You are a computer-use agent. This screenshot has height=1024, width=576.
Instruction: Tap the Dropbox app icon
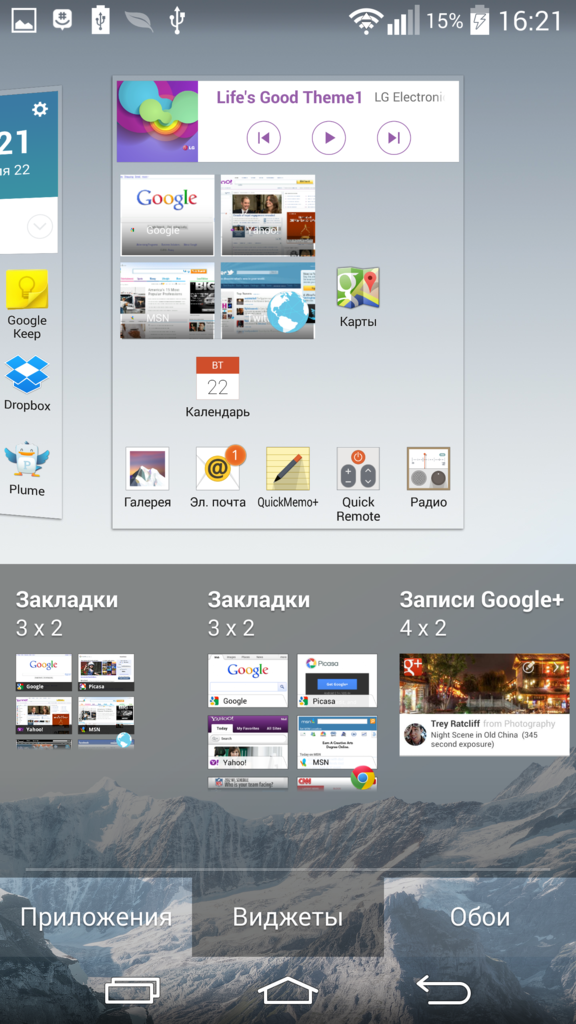point(27,374)
